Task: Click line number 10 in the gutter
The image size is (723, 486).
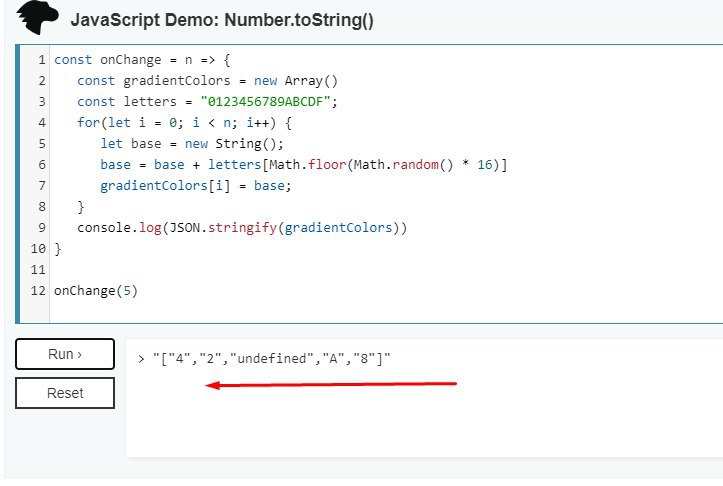Action: pyautogui.click(x=38, y=249)
